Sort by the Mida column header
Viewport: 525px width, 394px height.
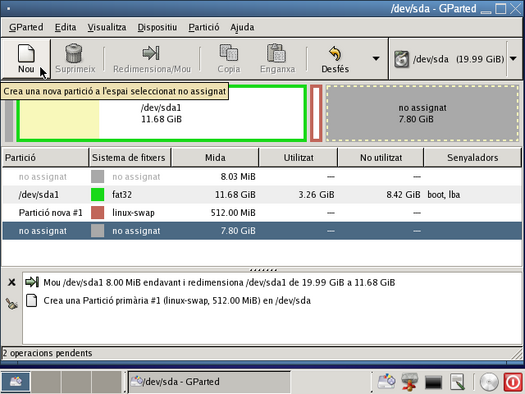215,157
